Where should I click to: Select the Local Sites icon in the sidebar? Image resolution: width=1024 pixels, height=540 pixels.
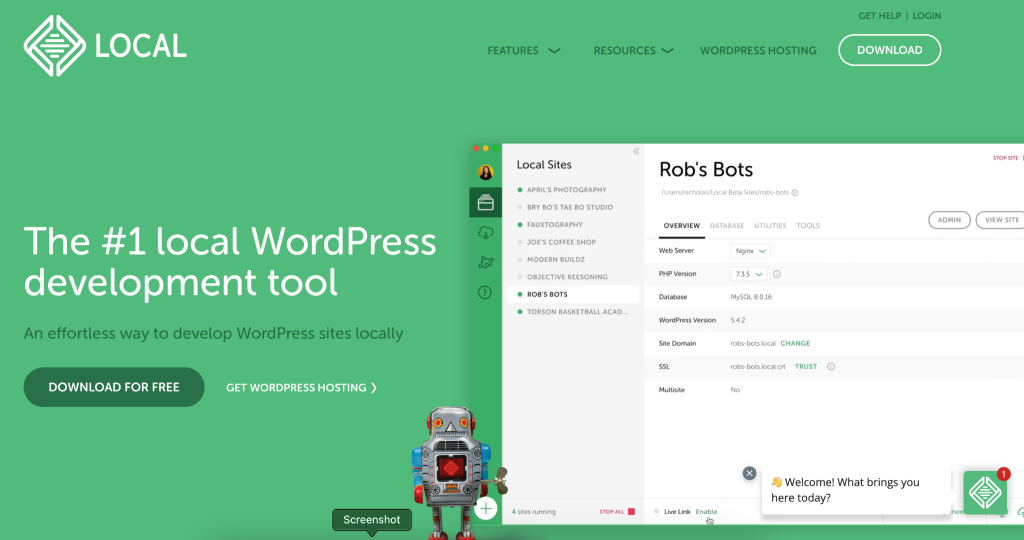pyautogui.click(x=485, y=202)
